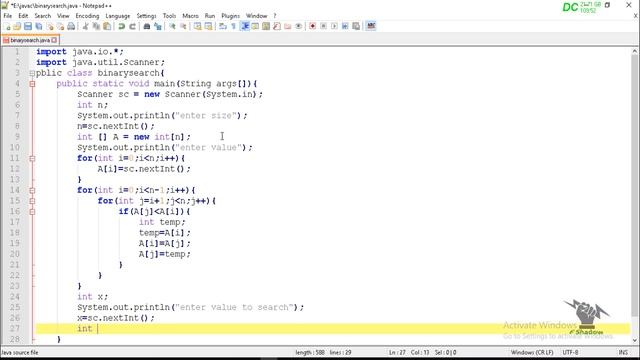Click the vertical scrollbar up arrow
640x360 pixels.
point(635,51)
